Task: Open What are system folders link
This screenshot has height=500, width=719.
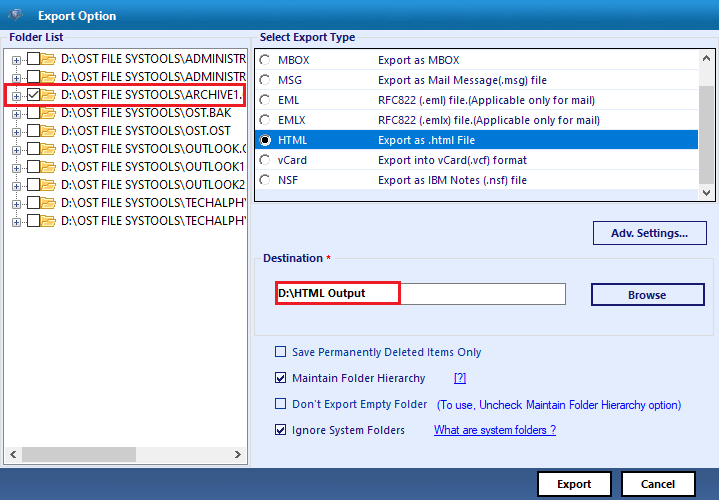Action: [495, 430]
